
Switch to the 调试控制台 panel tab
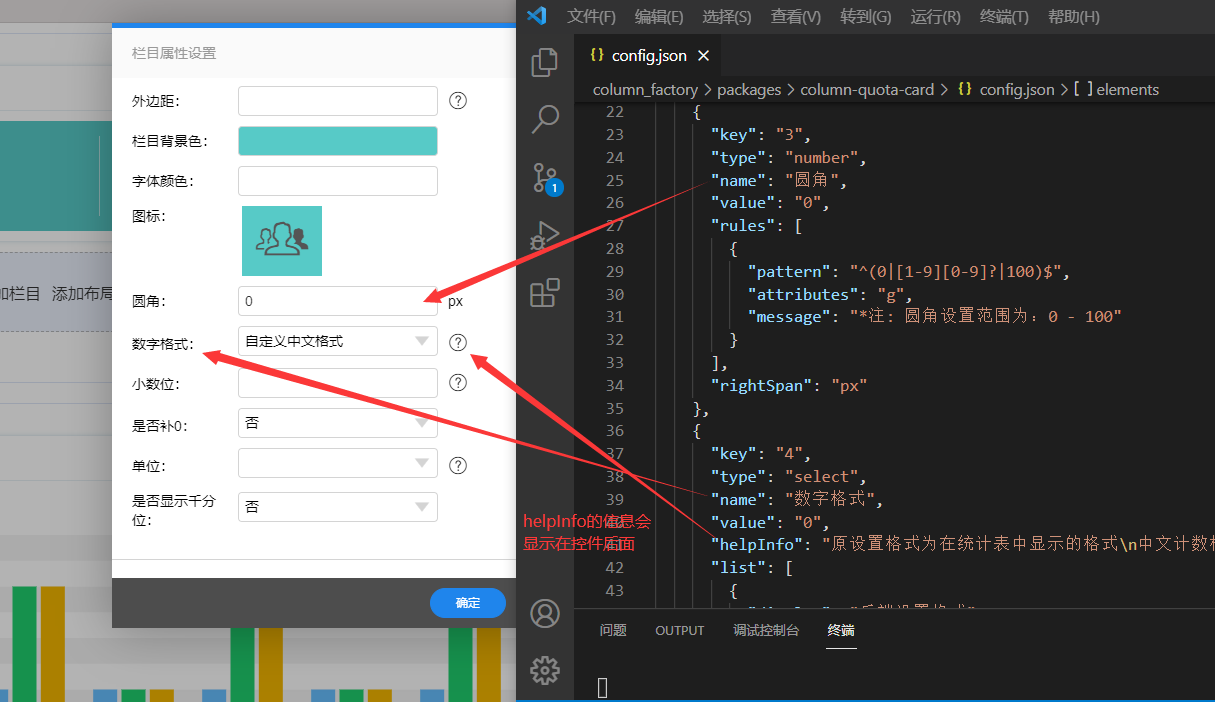coord(766,631)
